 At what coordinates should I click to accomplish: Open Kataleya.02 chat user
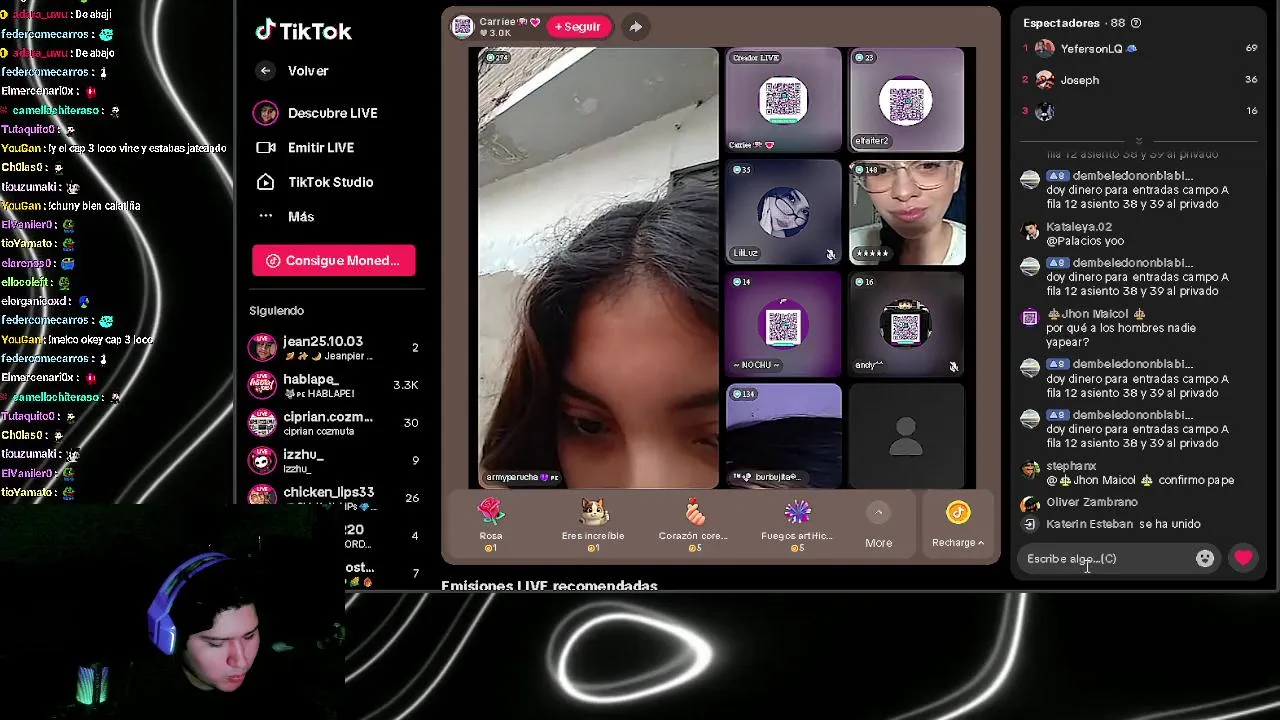(x=1079, y=227)
